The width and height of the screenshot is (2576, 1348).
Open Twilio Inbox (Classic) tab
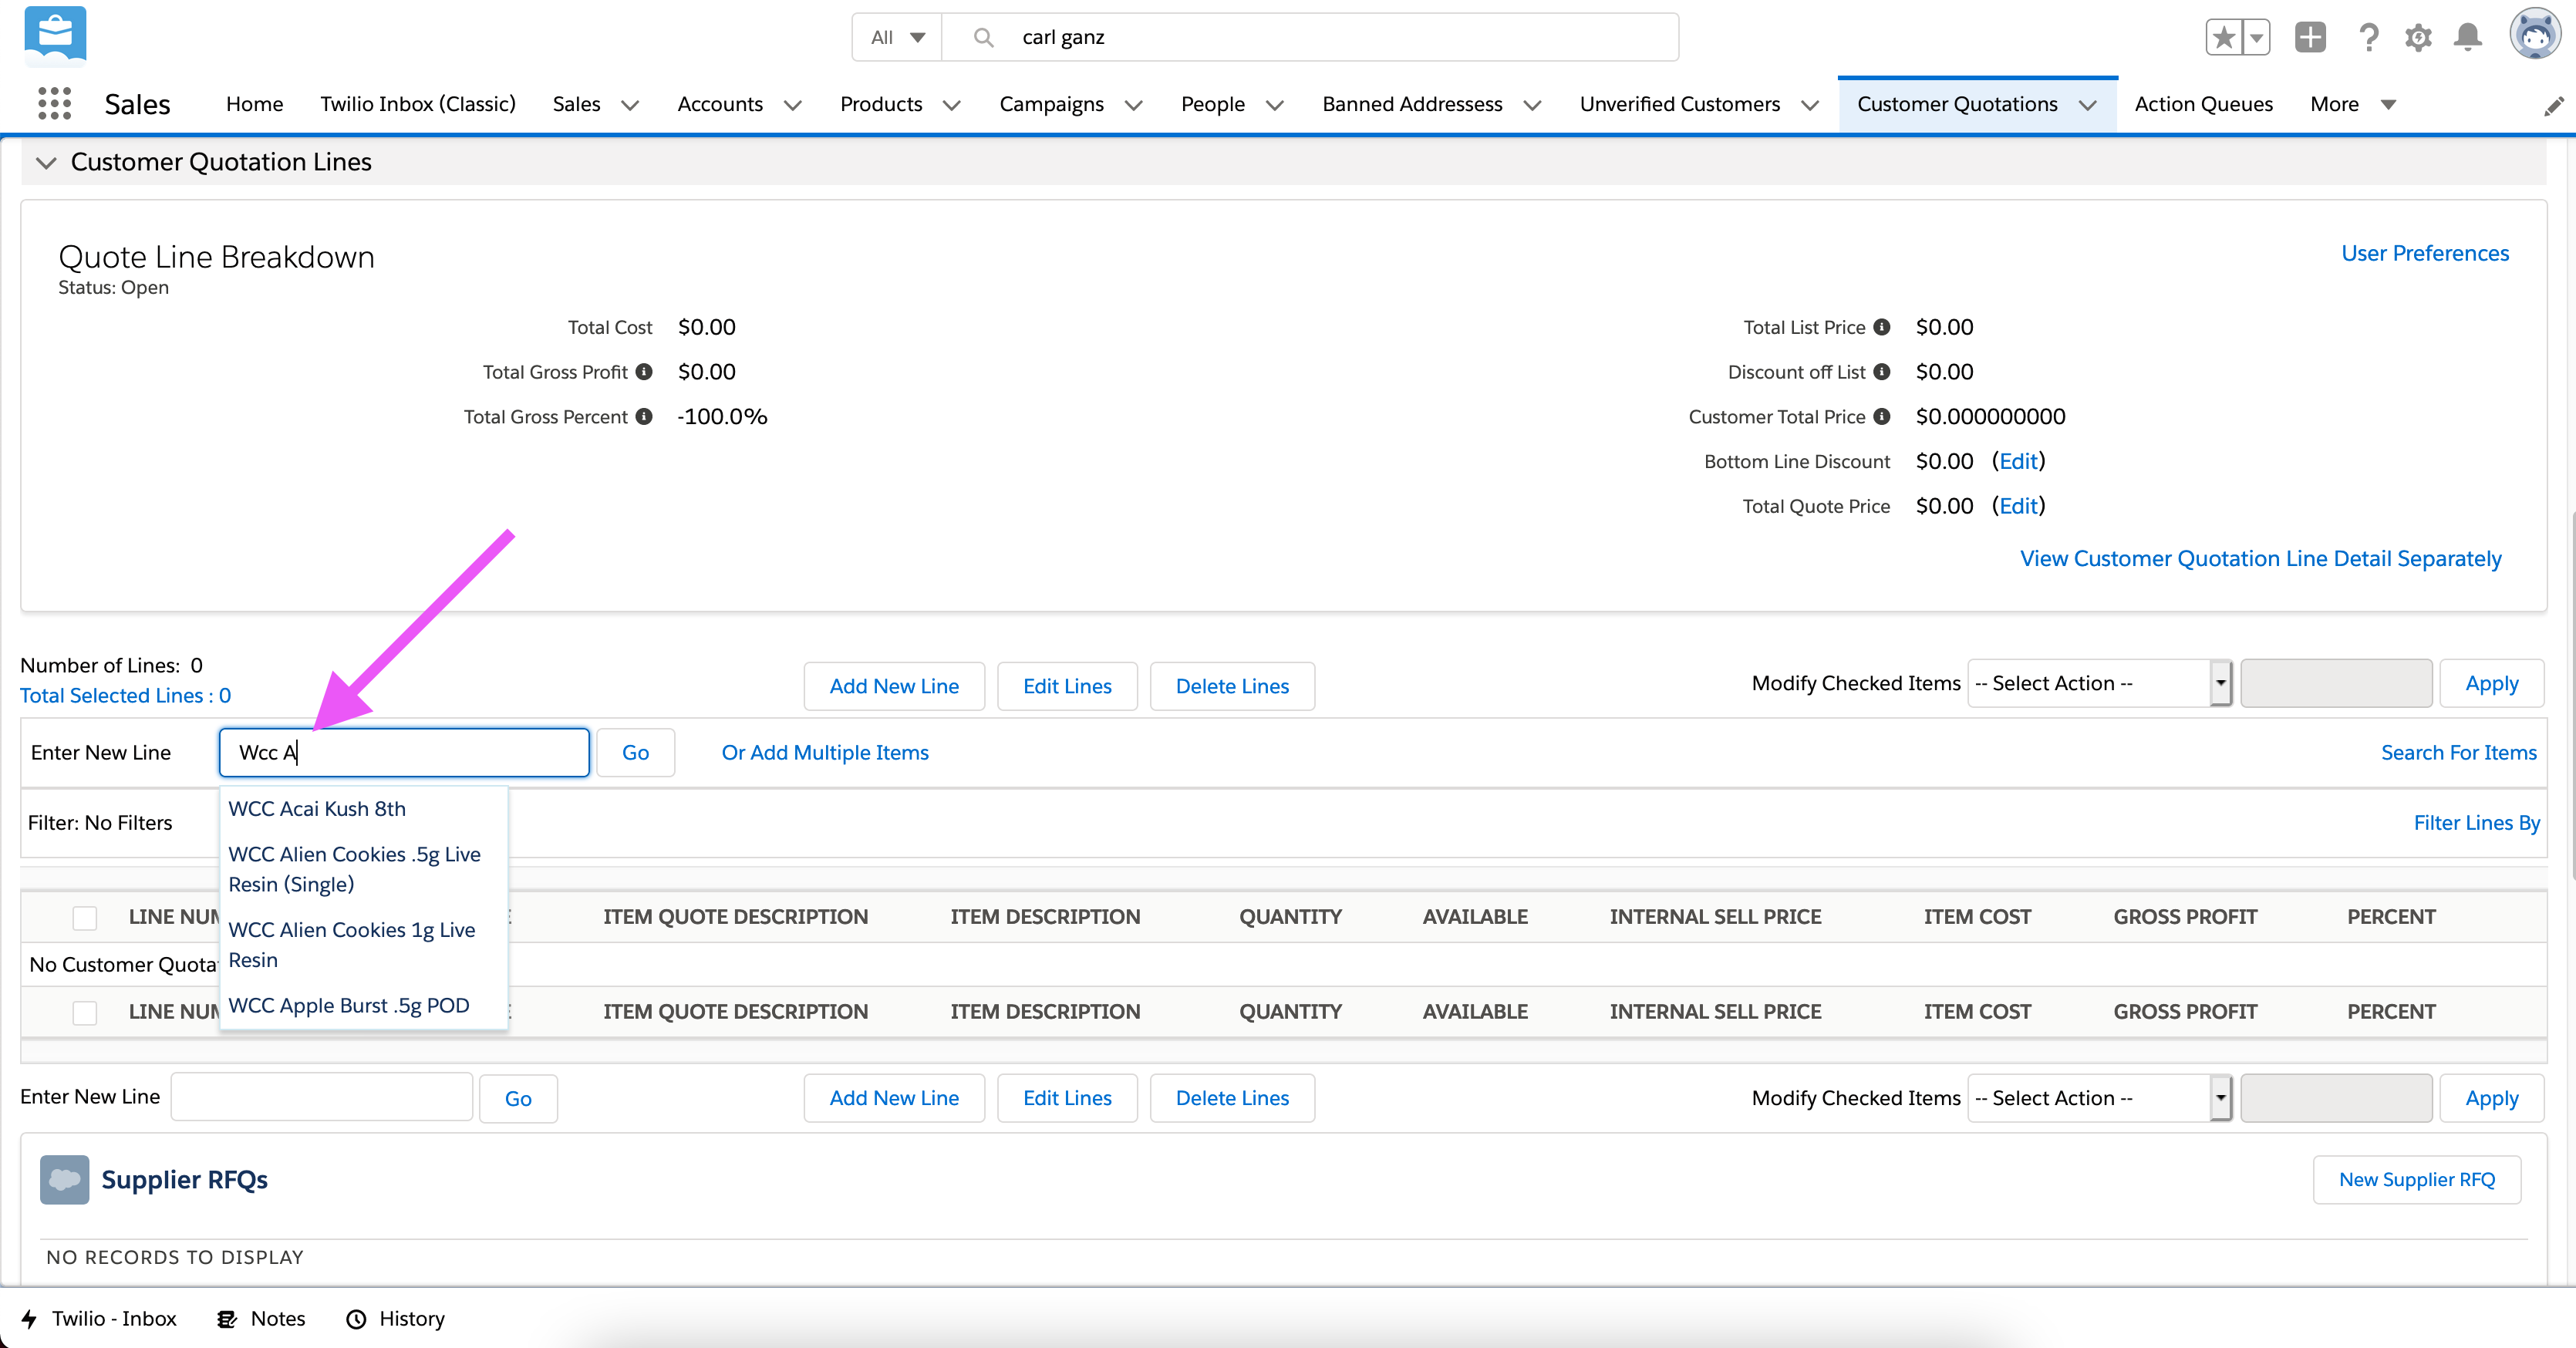(418, 104)
